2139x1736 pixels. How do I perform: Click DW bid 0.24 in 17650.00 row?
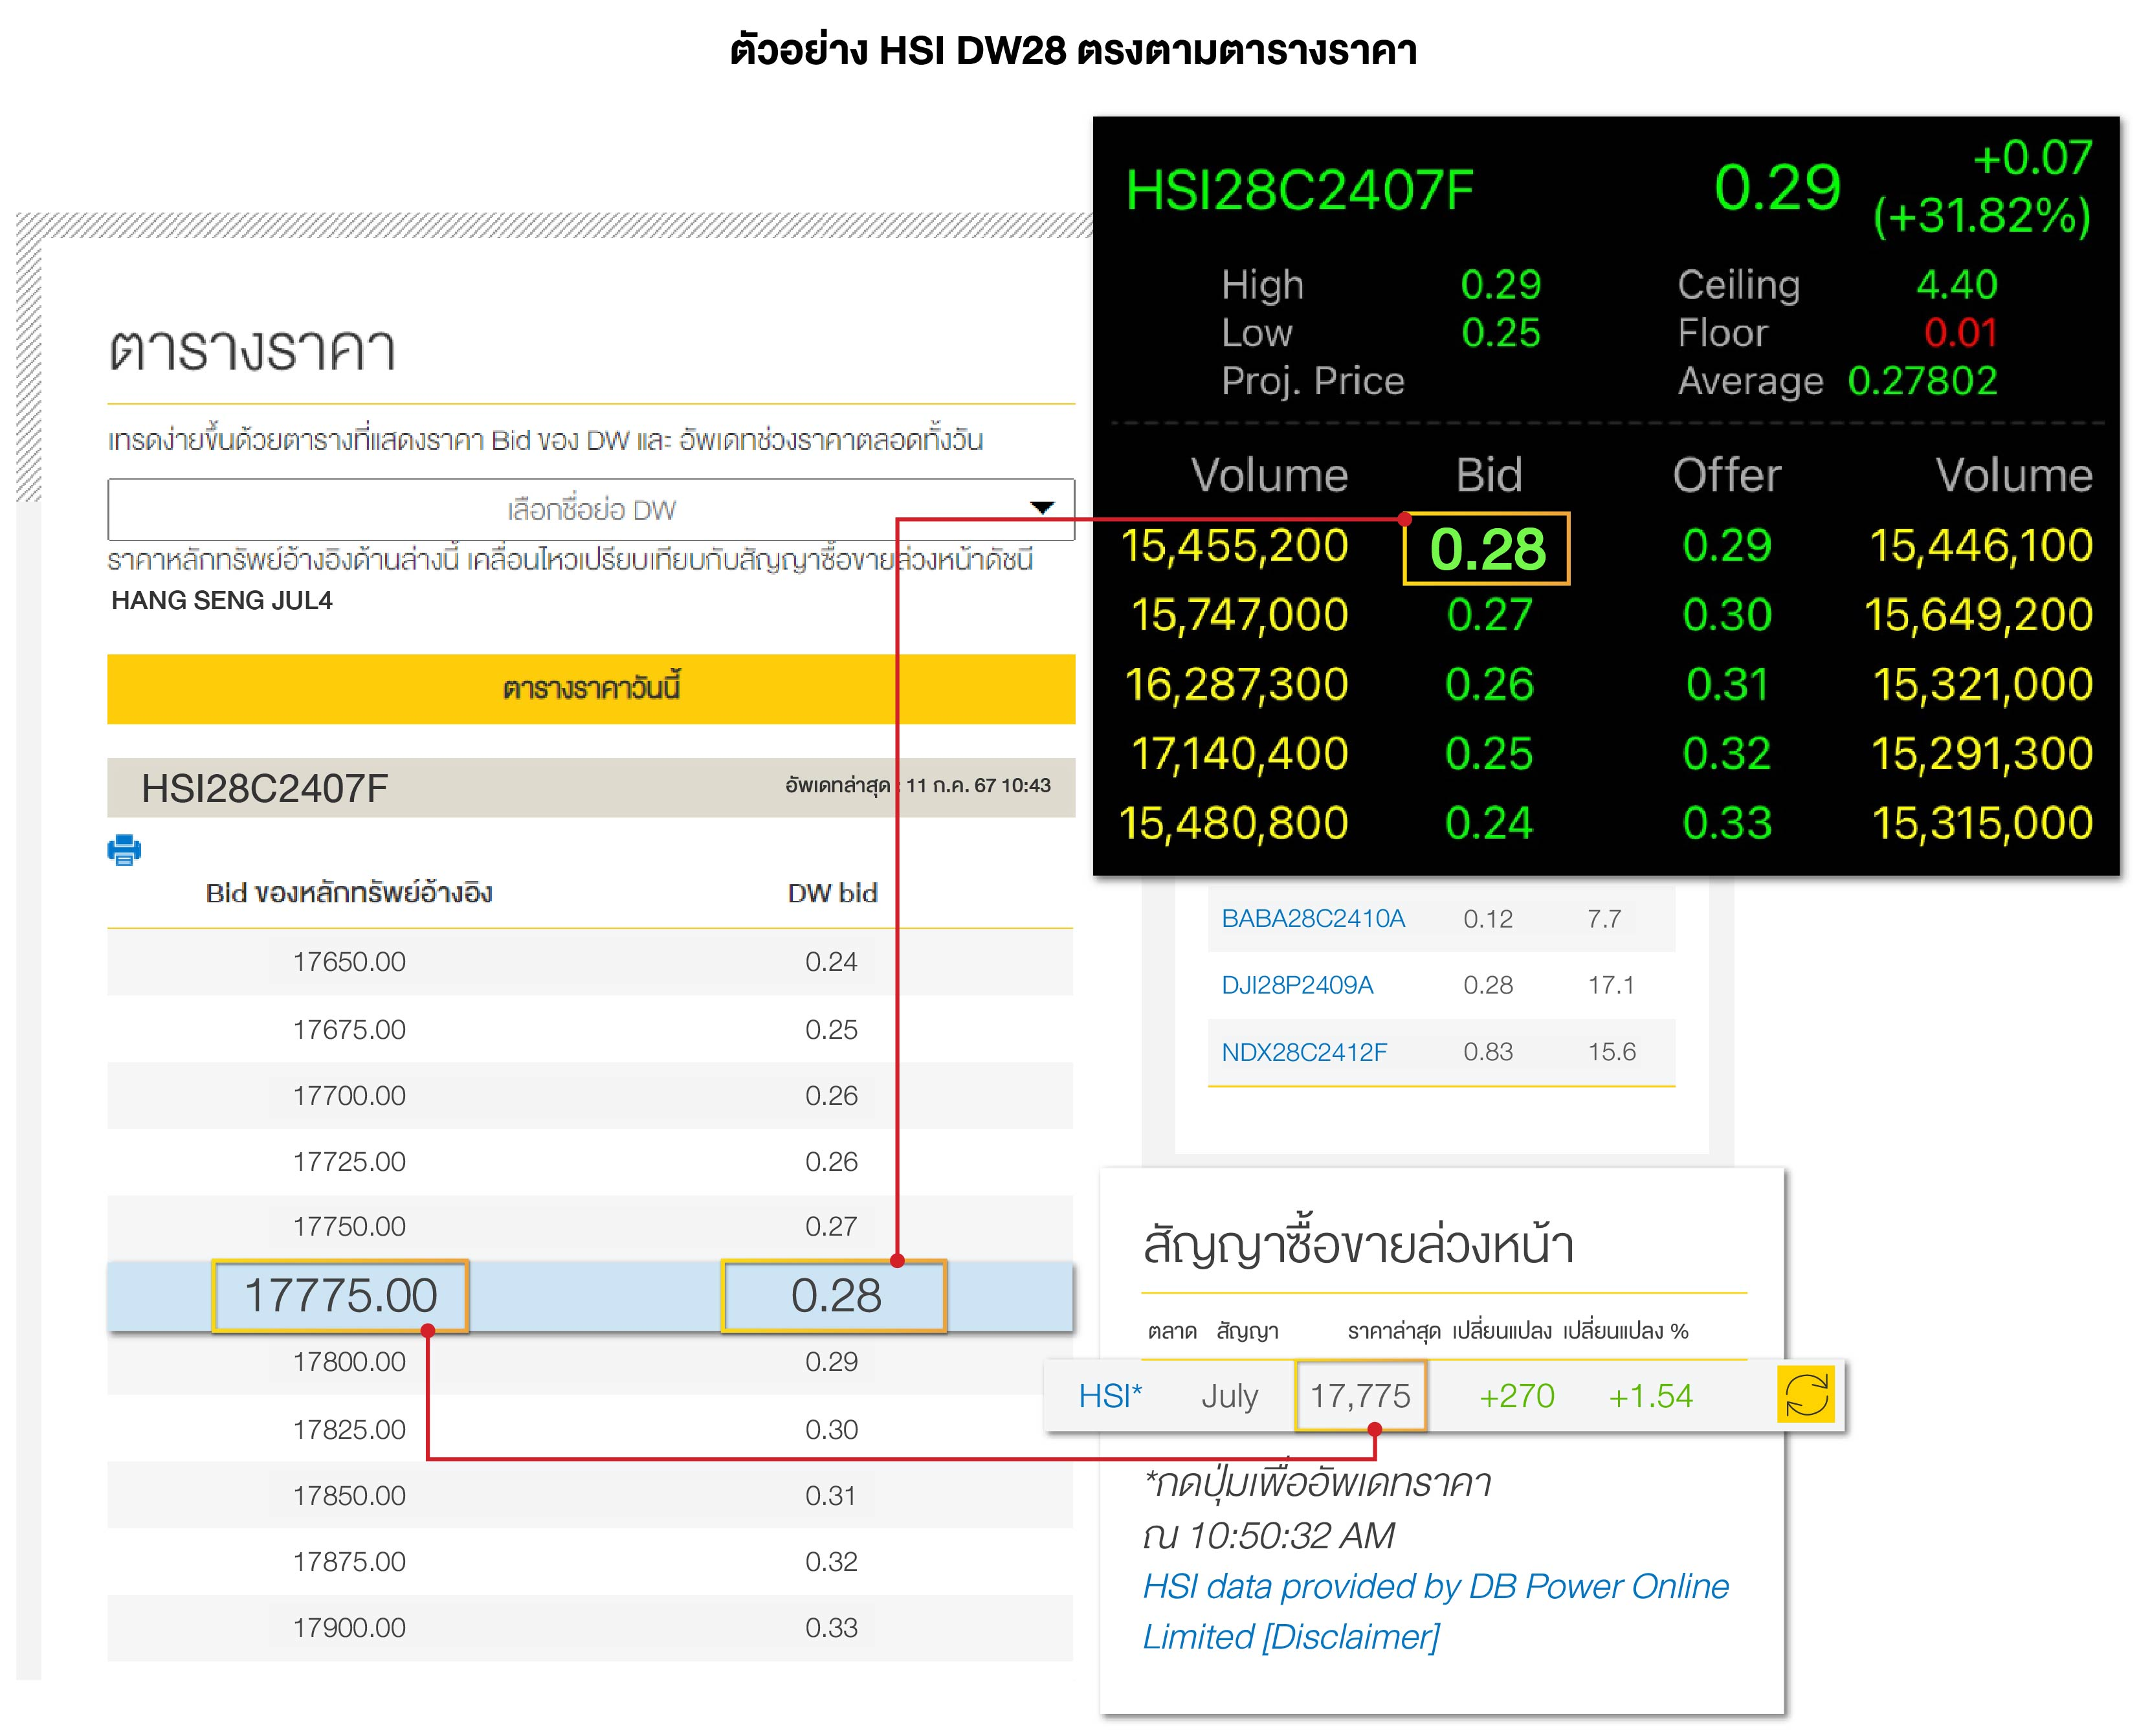tap(831, 962)
